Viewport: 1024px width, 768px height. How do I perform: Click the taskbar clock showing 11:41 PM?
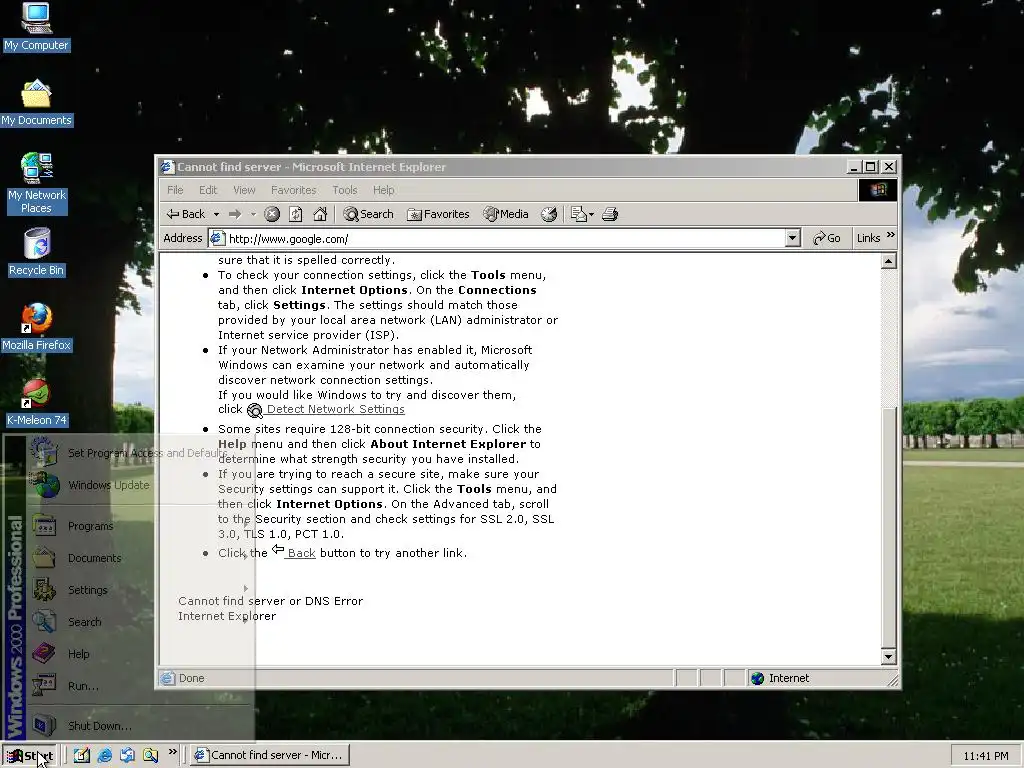click(985, 756)
